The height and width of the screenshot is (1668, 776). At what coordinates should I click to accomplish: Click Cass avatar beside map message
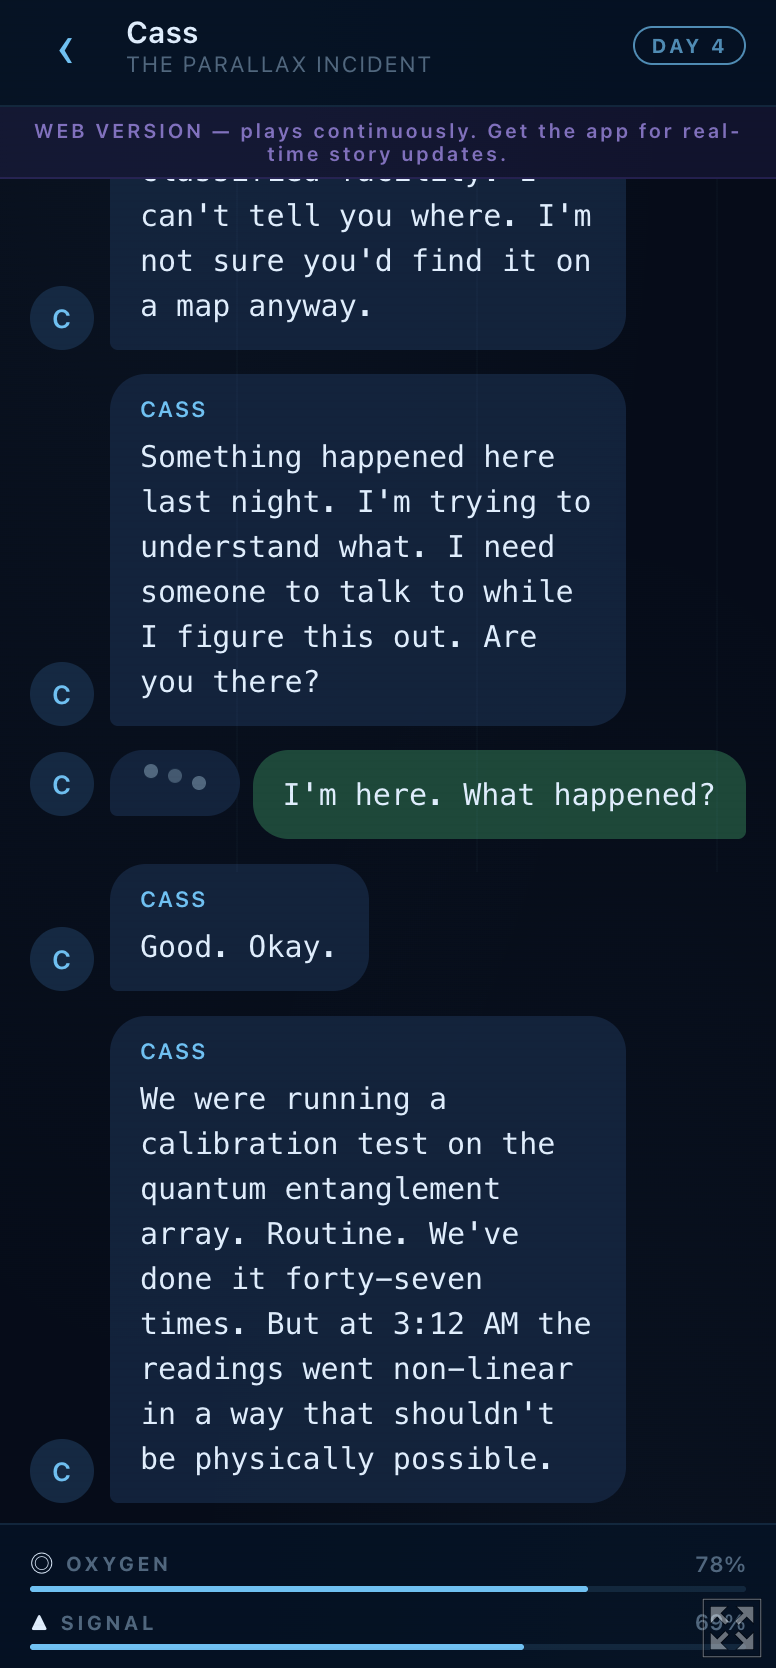coord(62,319)
